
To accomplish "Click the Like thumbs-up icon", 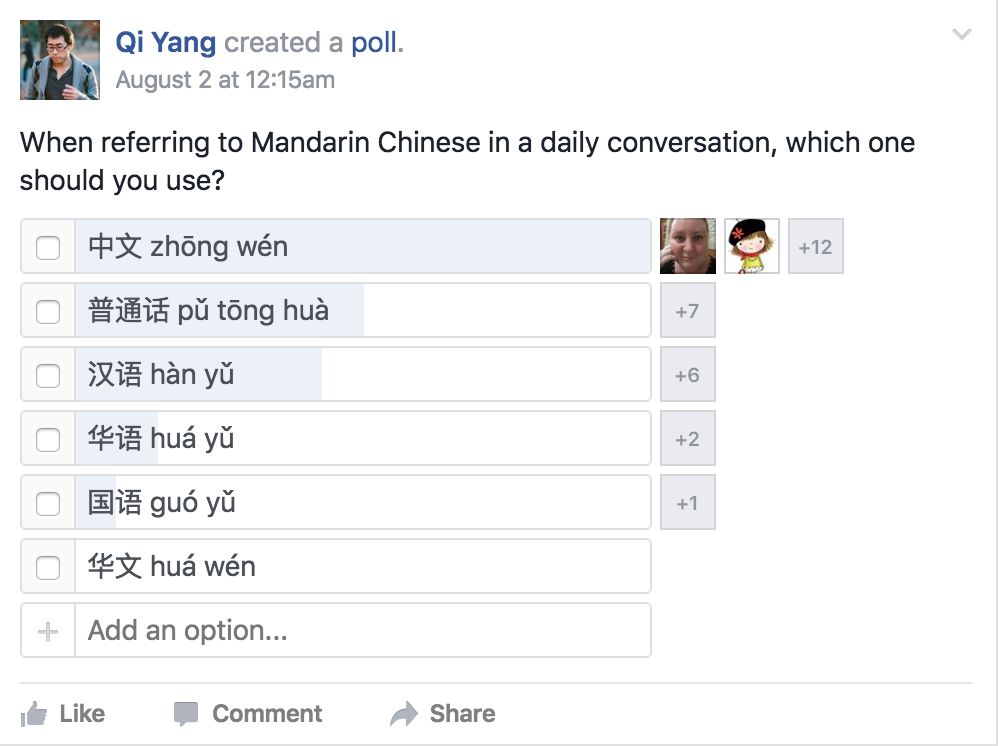I will [x=34, y=714].
